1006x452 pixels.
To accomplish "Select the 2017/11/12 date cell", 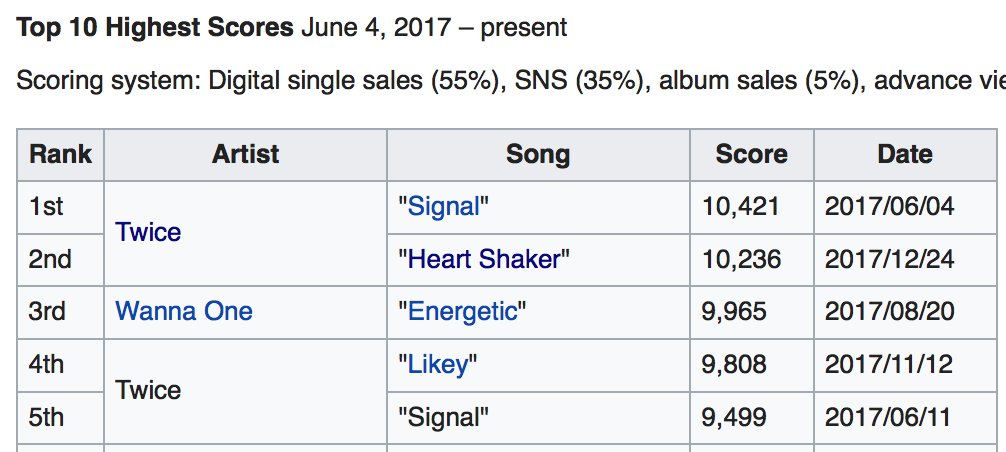I will pos(889,365).
